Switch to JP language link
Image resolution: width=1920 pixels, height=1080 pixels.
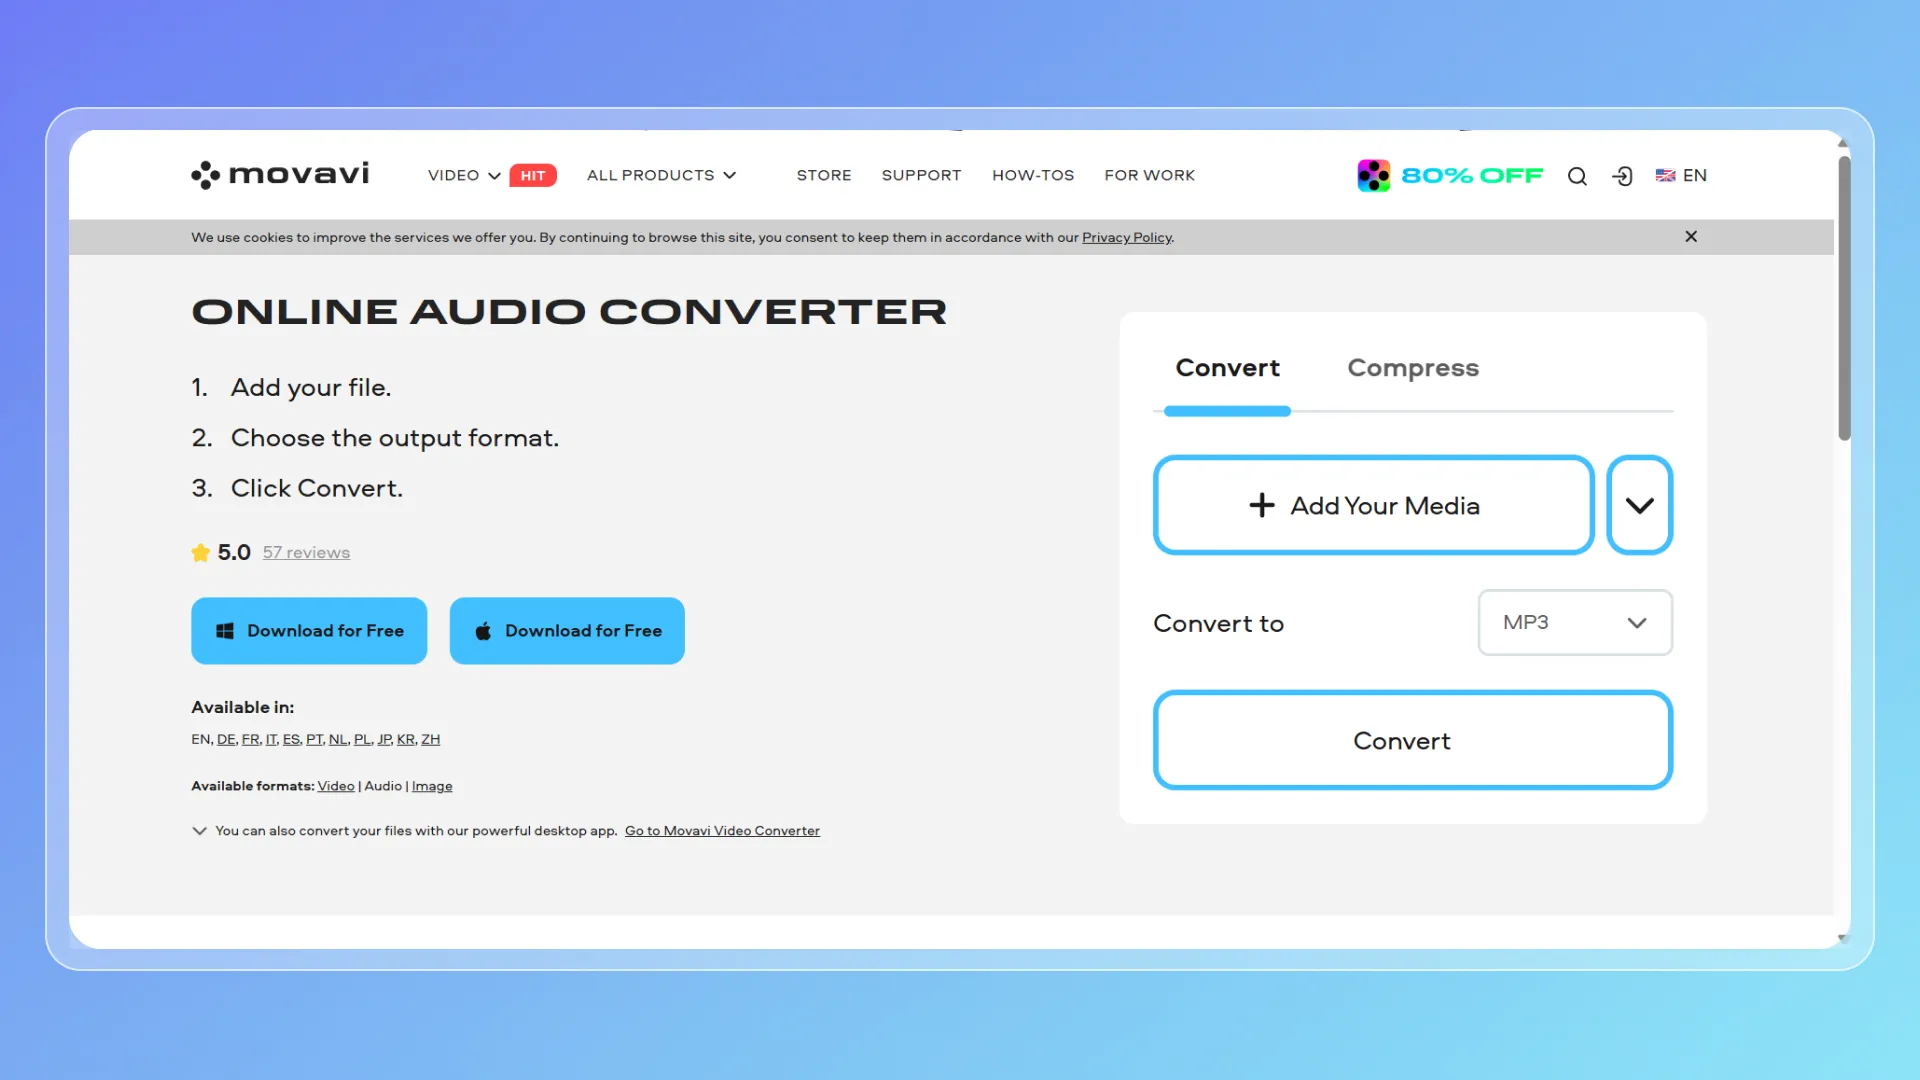pos(384,739)
